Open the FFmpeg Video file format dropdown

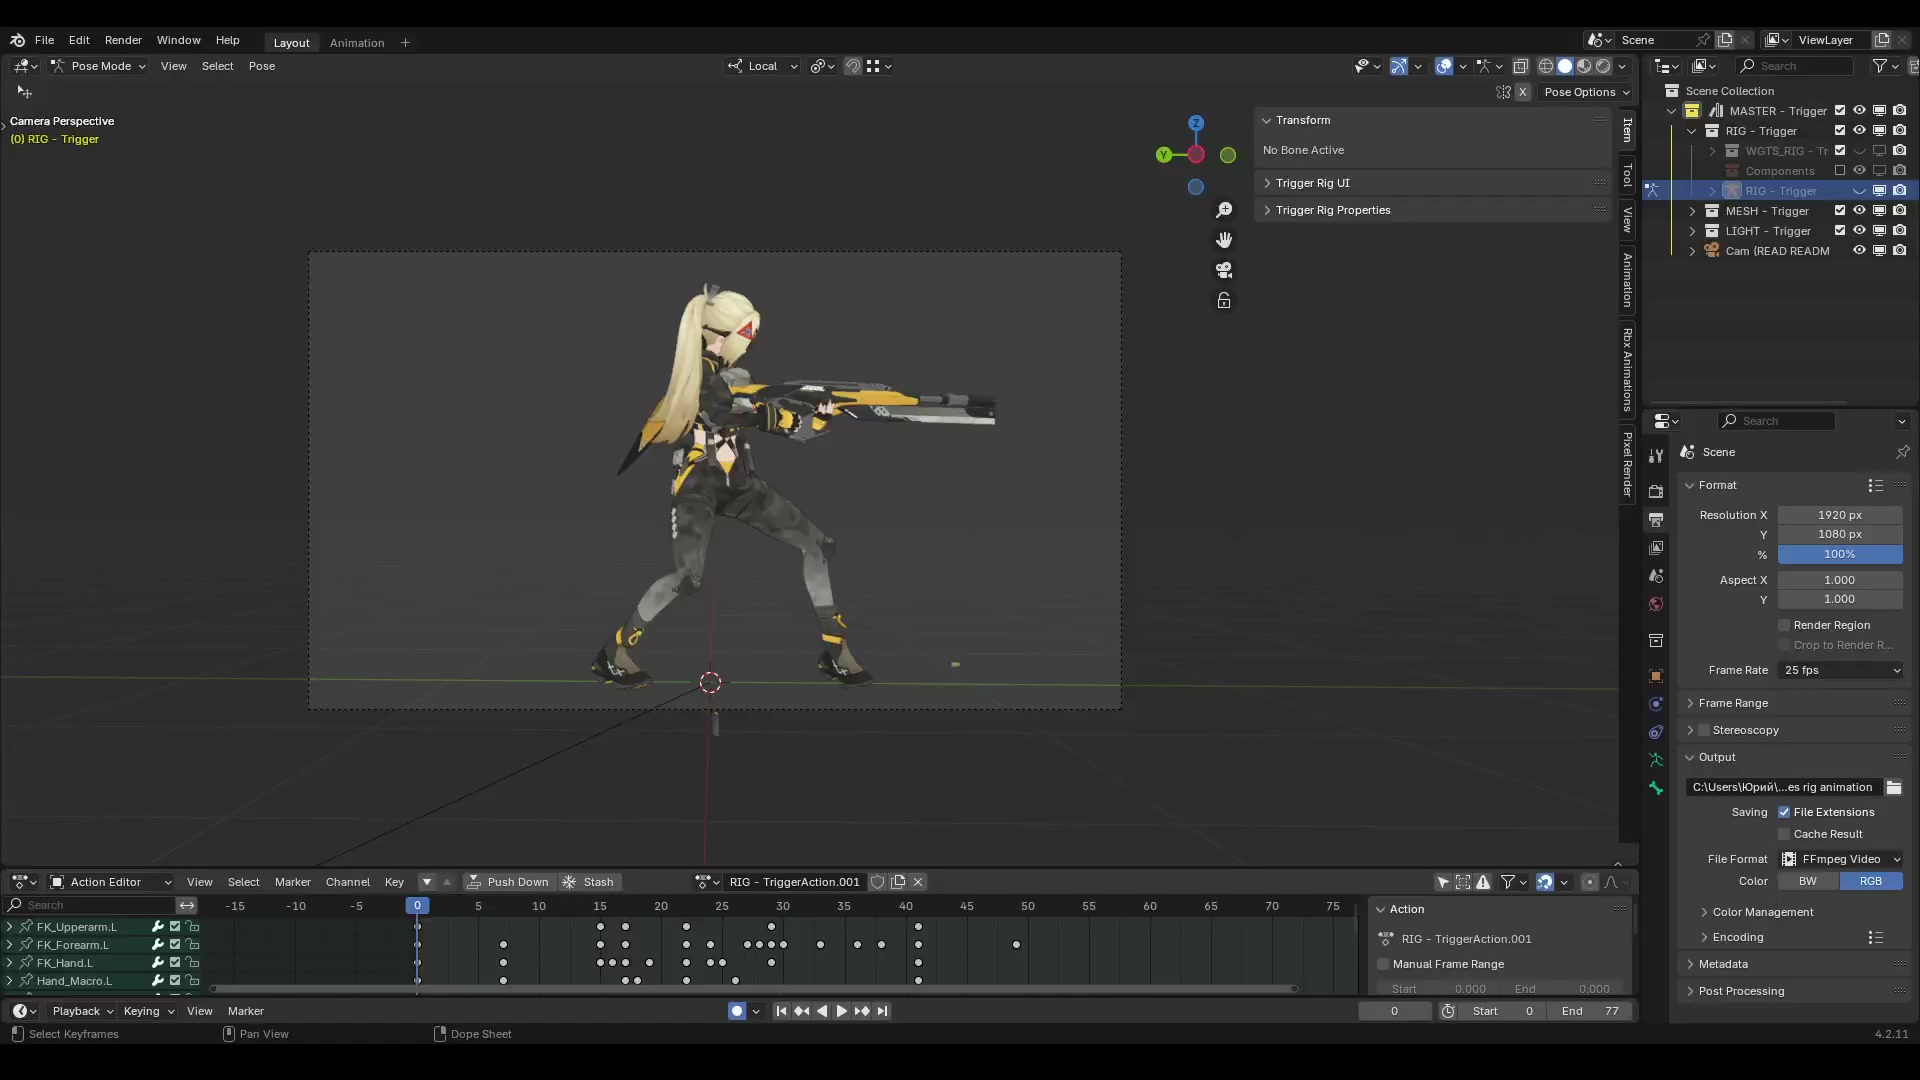[x=1841, y=859]
